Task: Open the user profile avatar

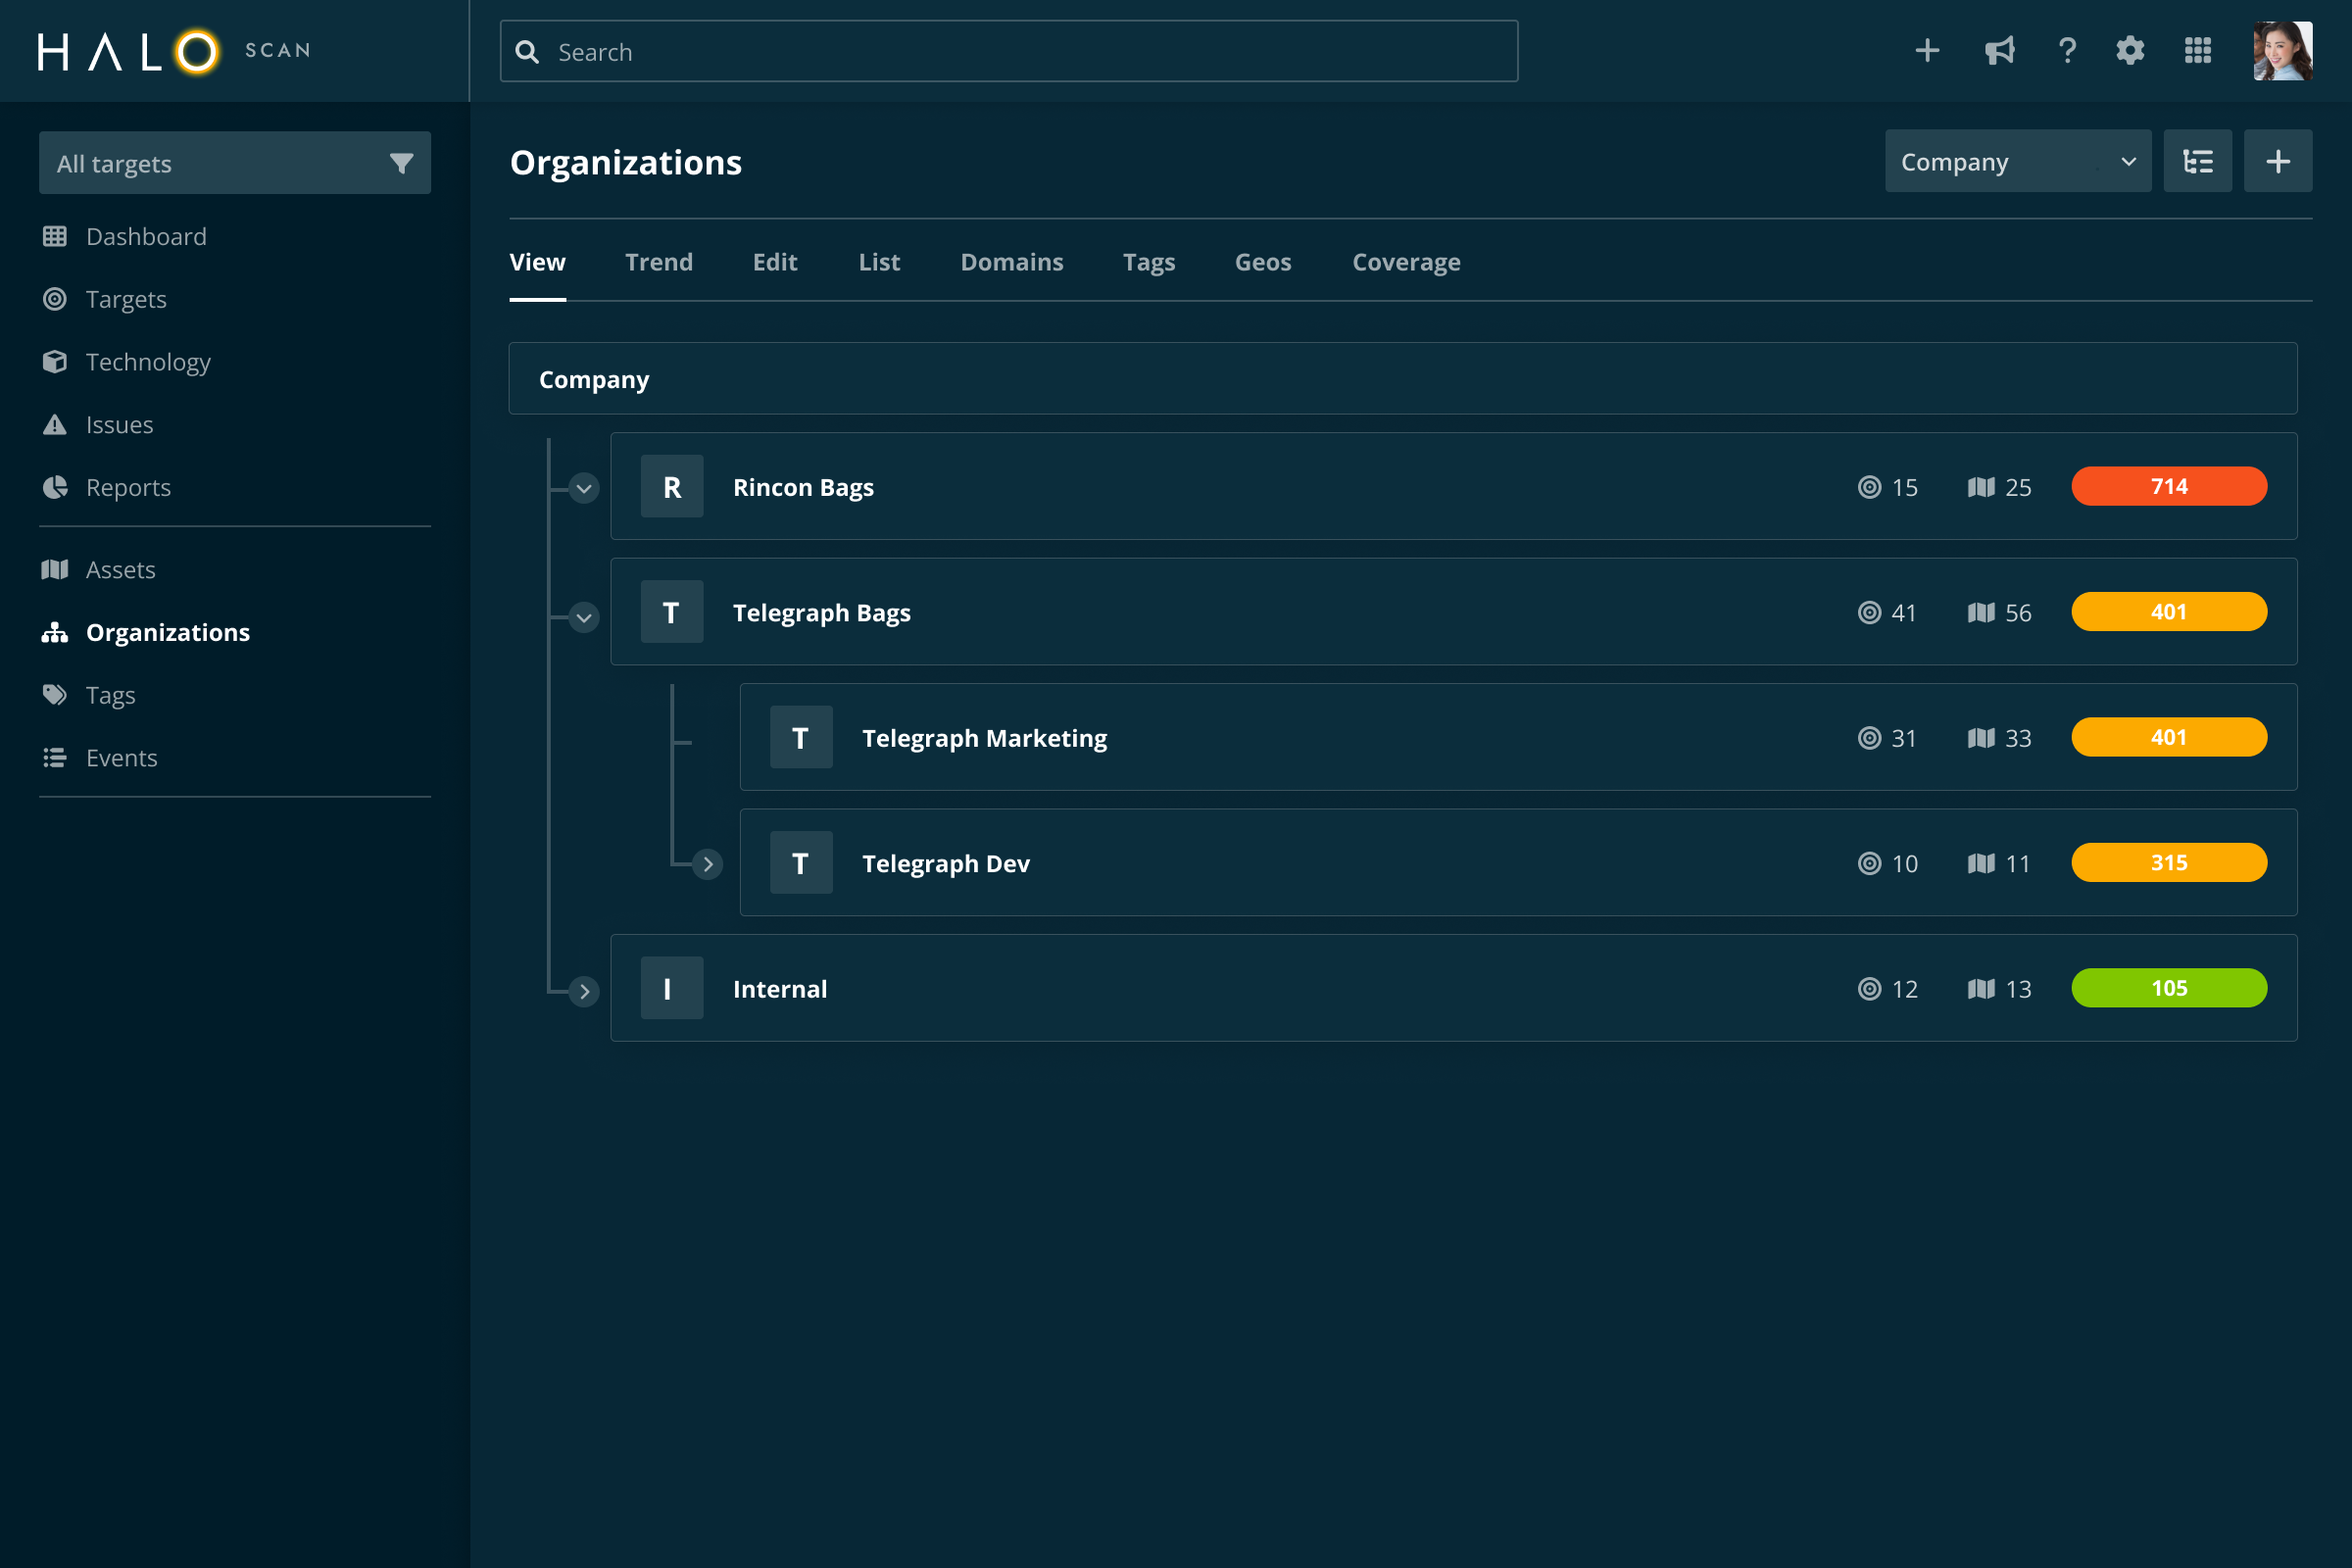Action: tap(2282, 51)
